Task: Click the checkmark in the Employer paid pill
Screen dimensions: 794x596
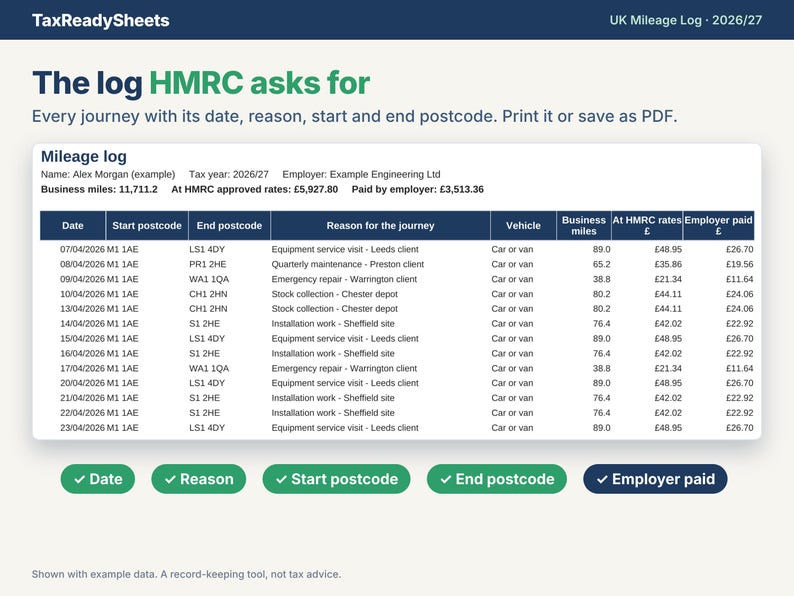Action: coord(602,479)
